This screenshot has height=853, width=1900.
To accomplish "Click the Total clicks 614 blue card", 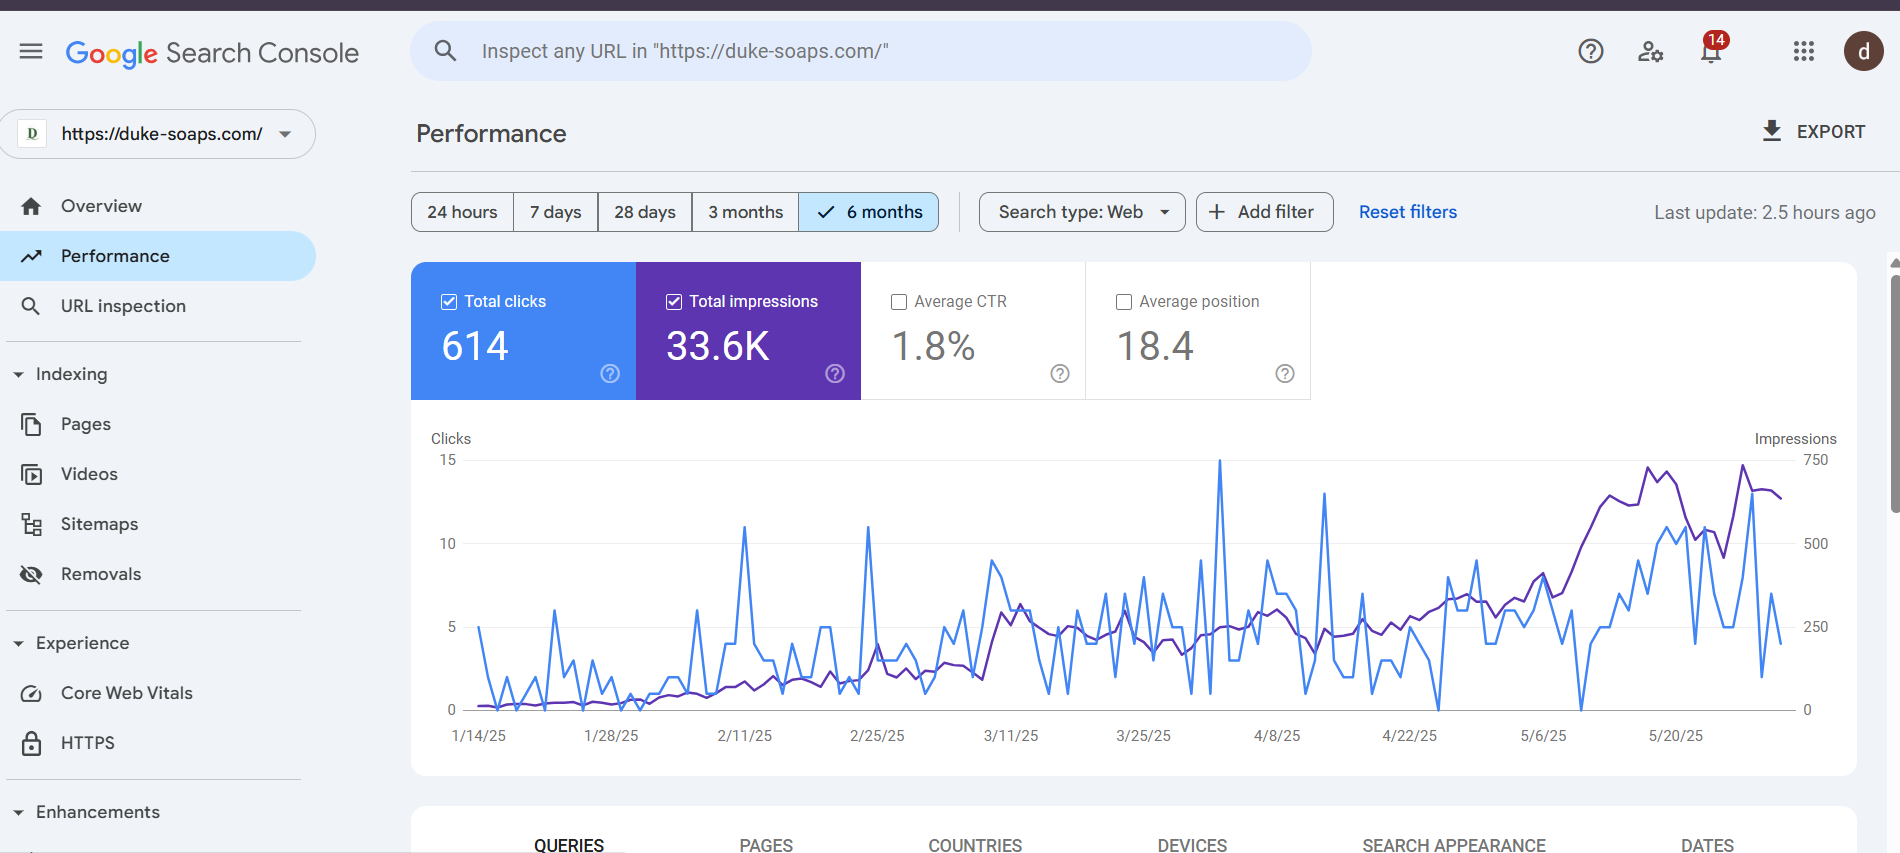I will 523,331.
